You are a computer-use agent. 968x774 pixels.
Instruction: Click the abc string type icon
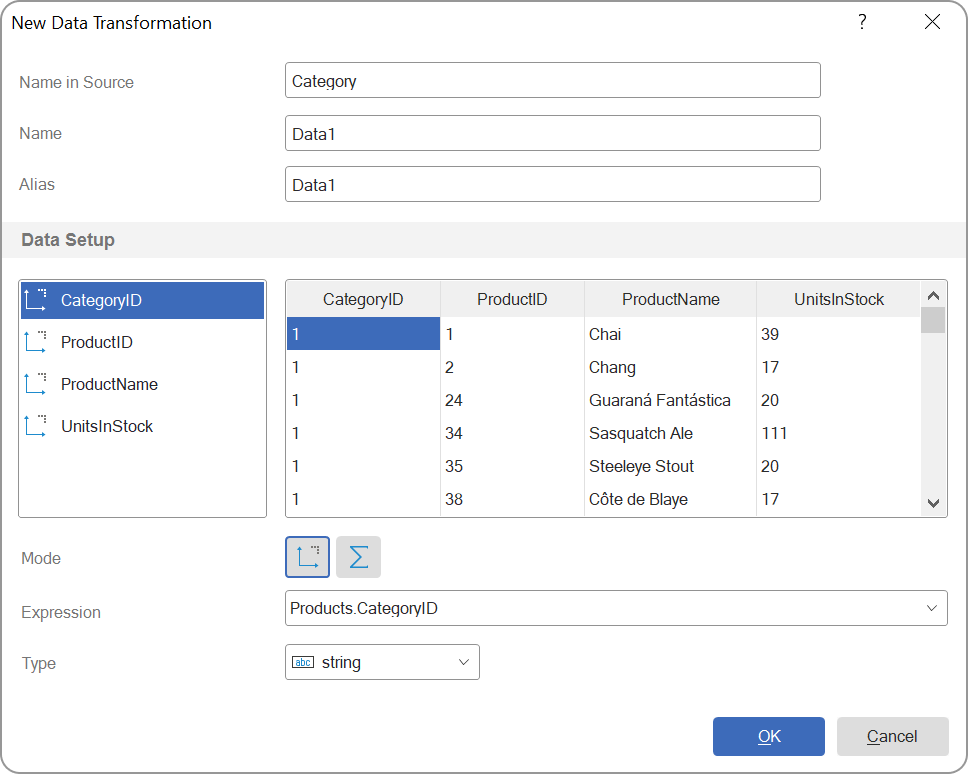pos(302,661)
